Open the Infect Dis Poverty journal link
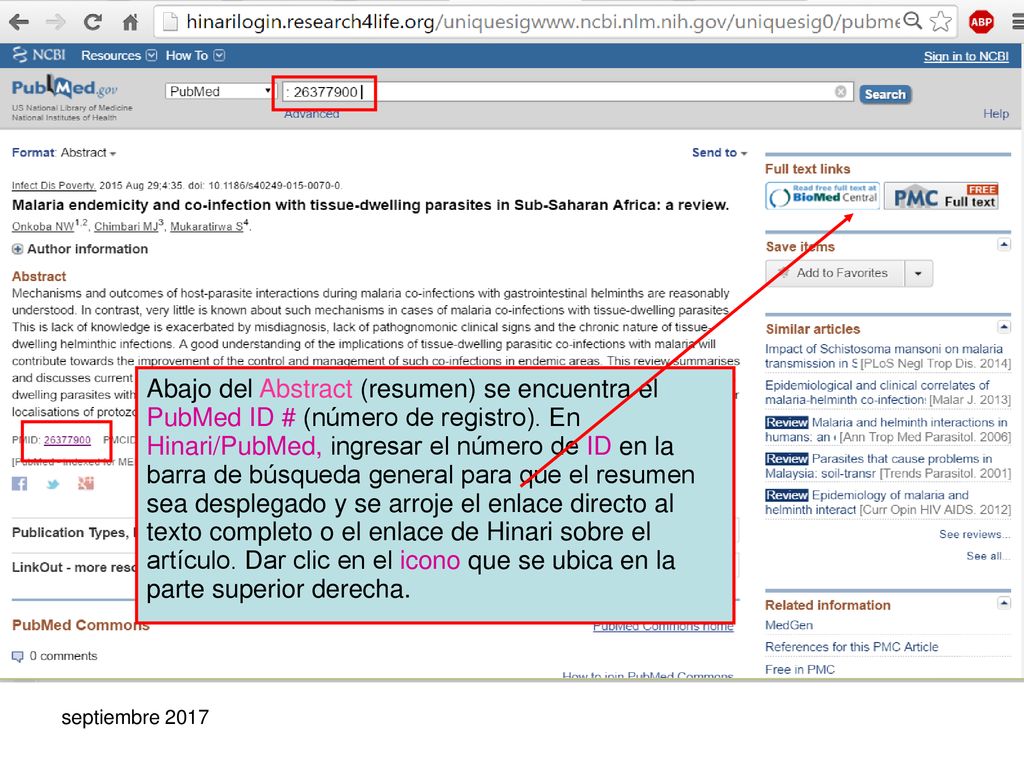Screen dimensions: 1024x768 pos(54,185)
